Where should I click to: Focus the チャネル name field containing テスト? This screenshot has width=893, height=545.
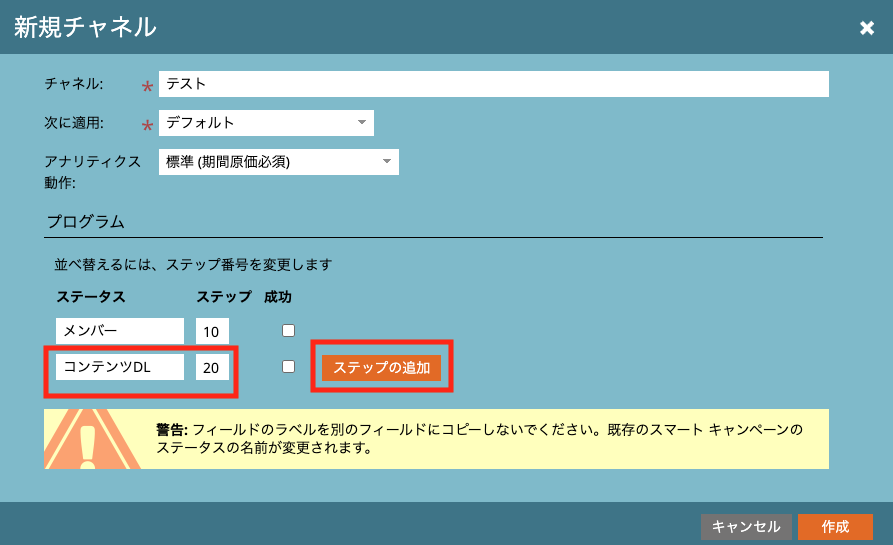493,84
